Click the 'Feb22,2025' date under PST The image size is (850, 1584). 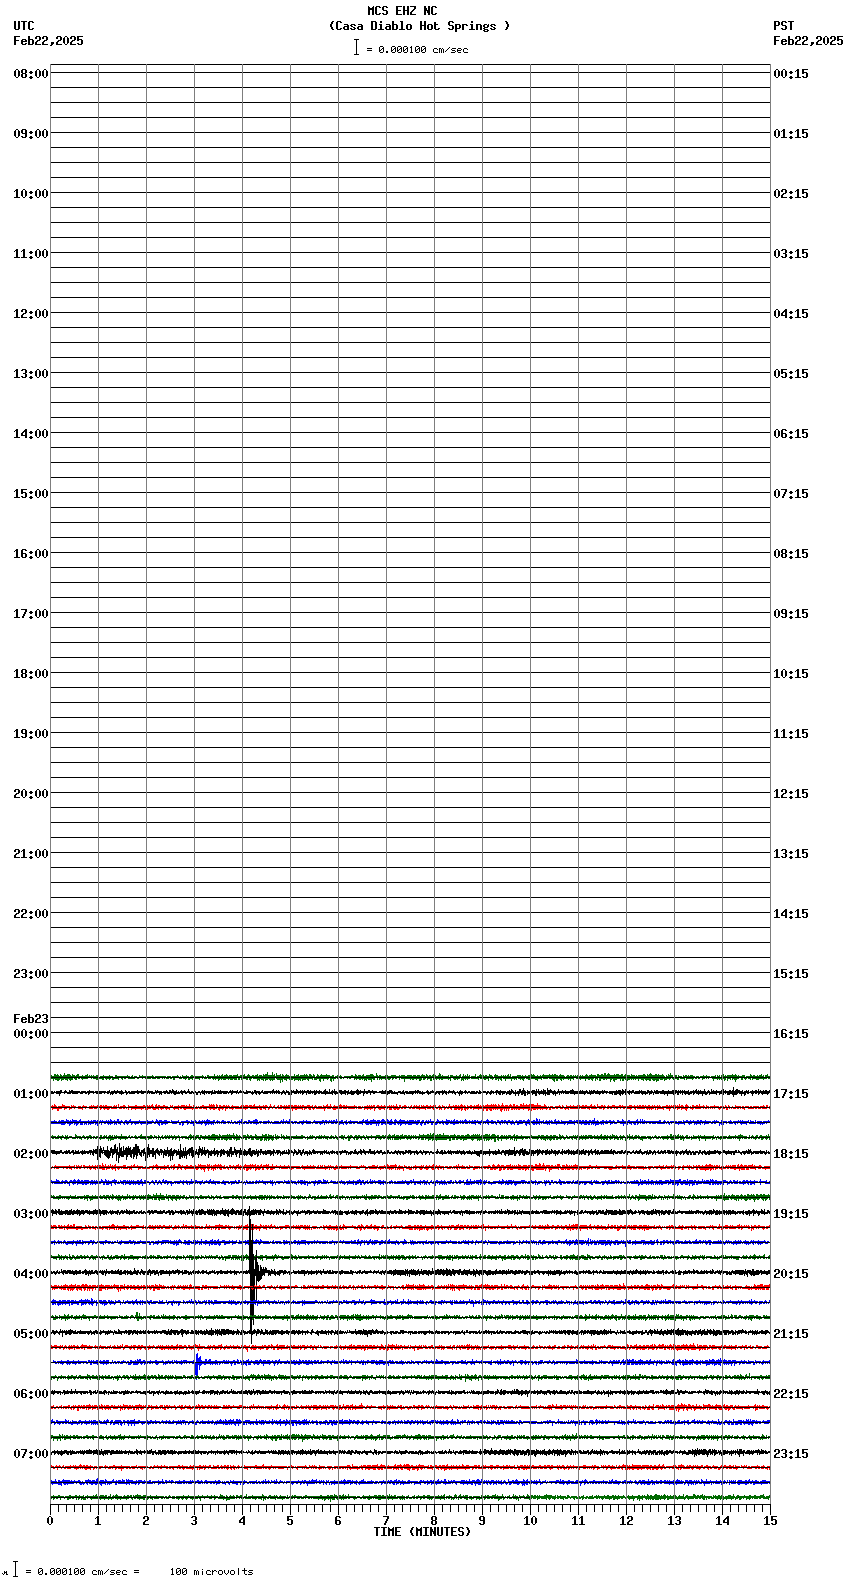point(808,41)
